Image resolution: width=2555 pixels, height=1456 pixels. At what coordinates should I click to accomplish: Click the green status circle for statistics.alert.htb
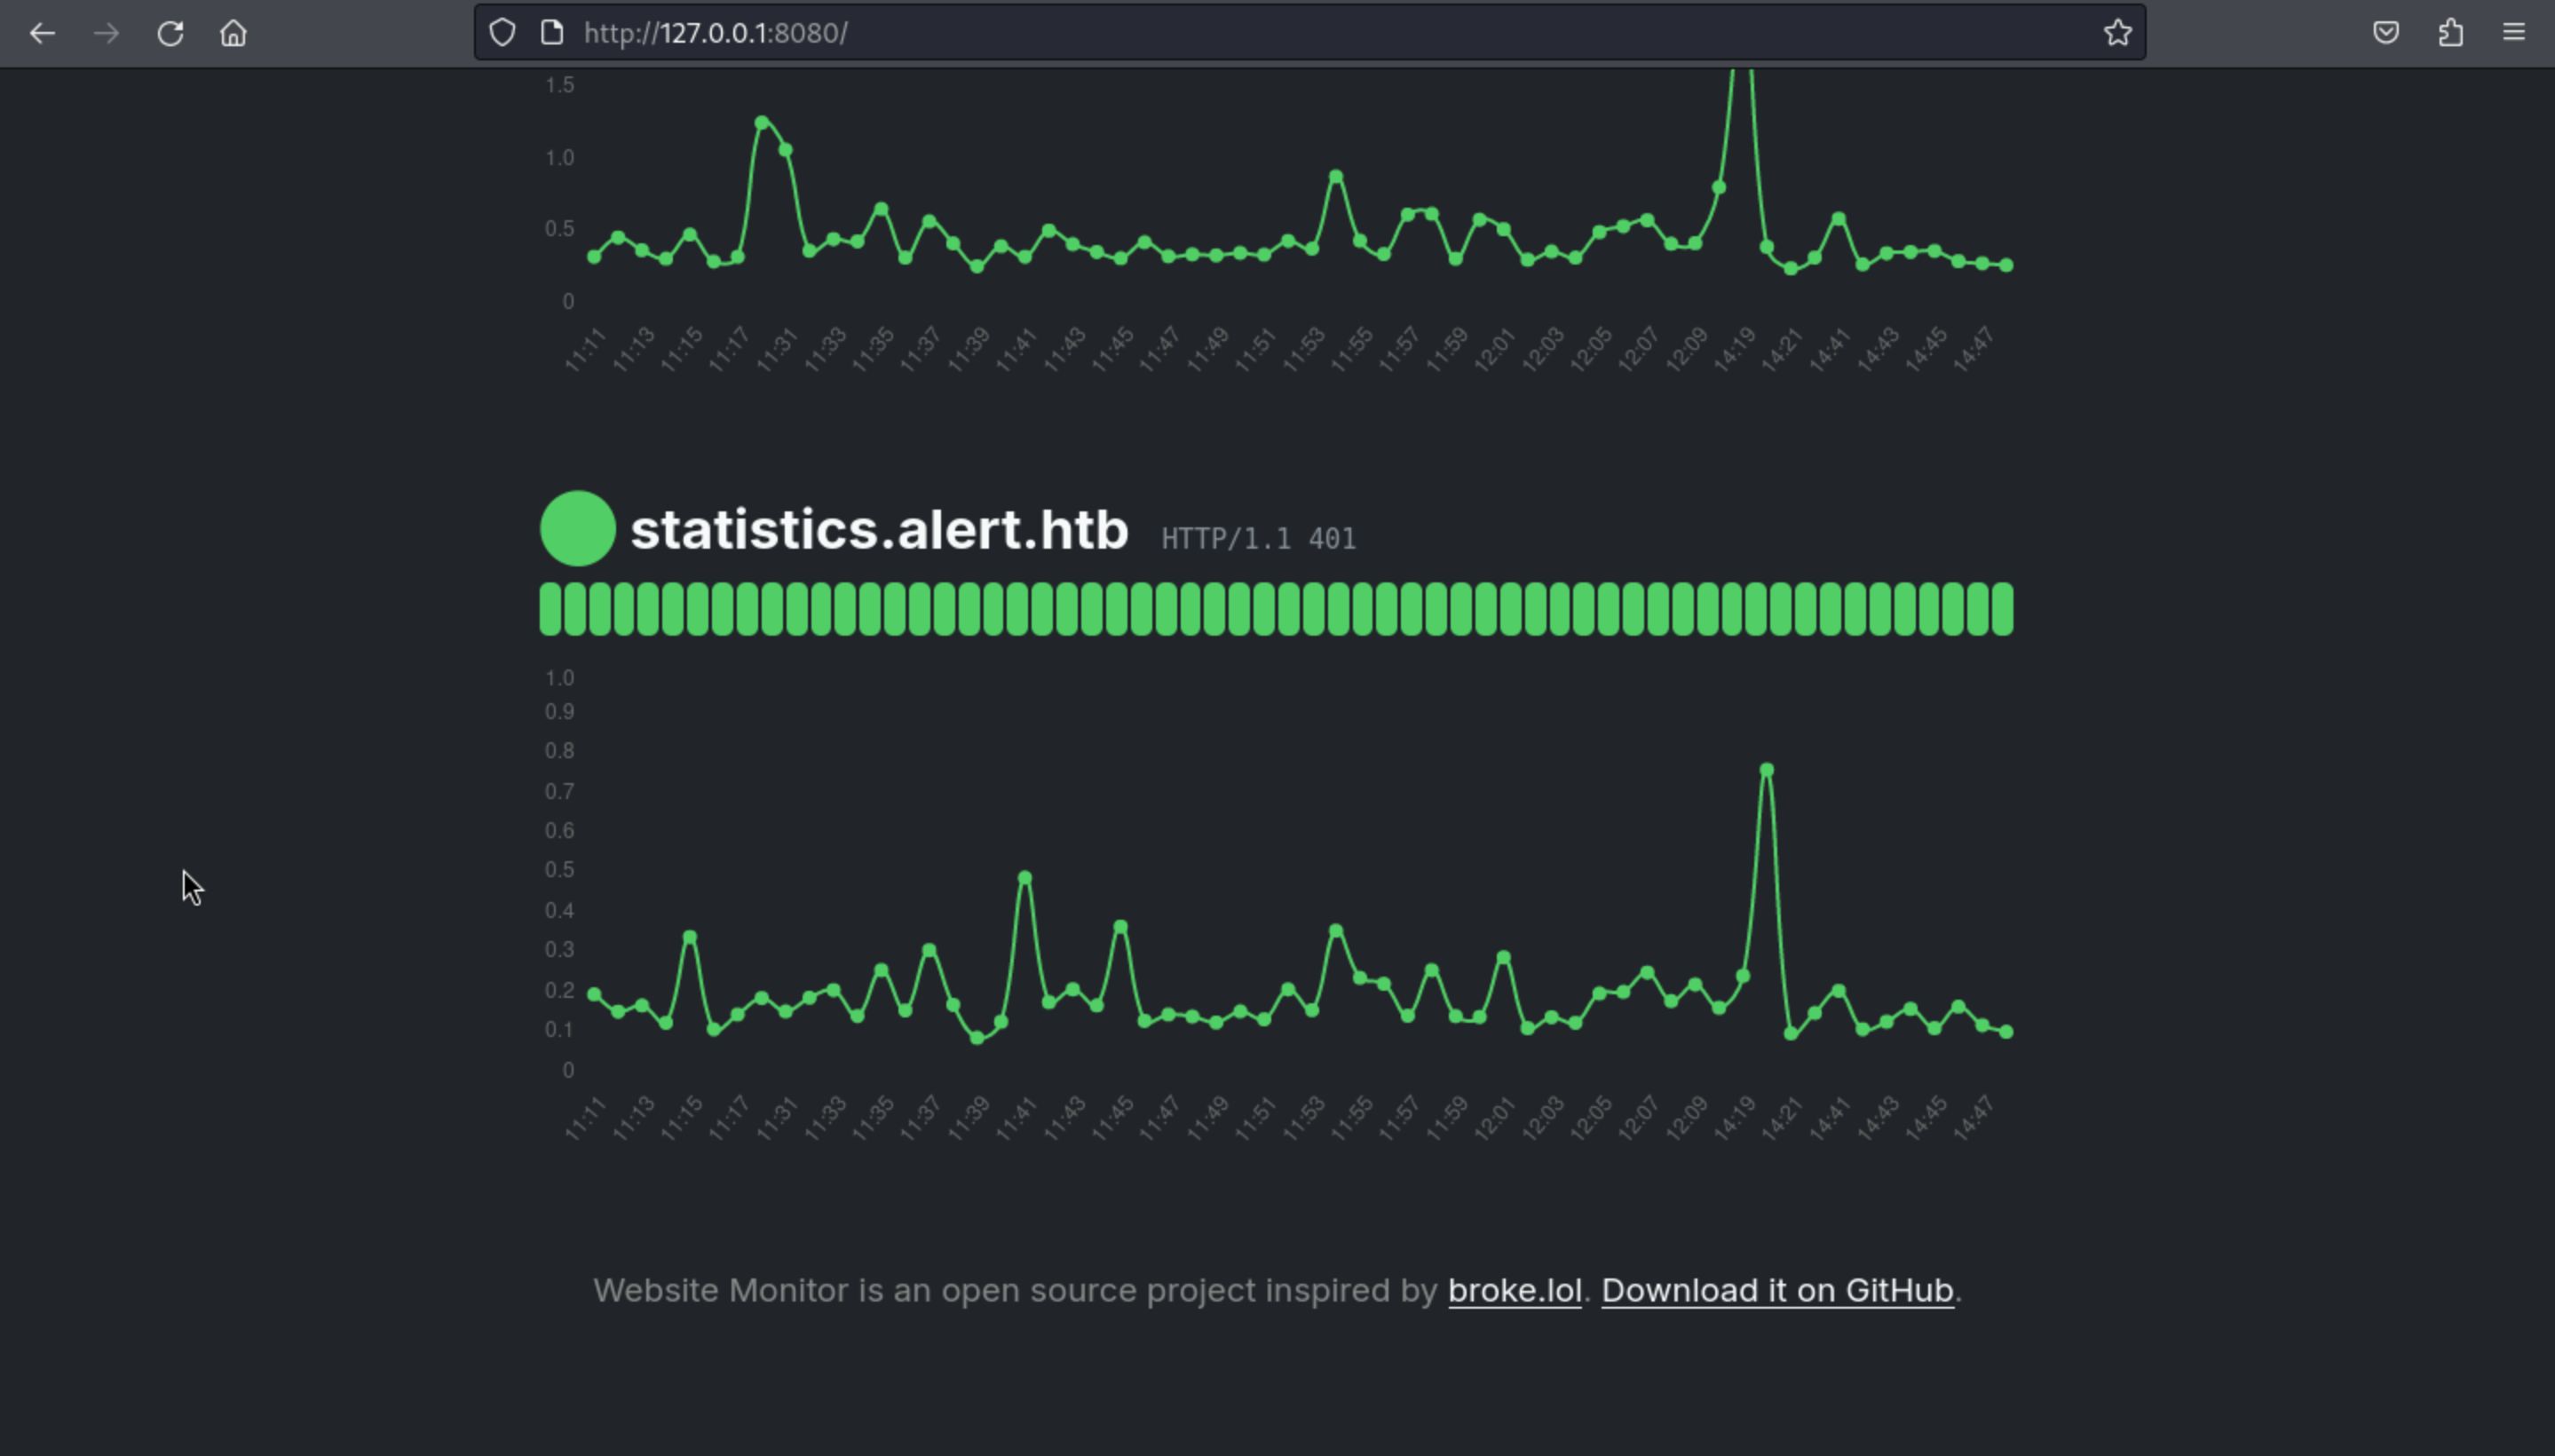[577, 529]
